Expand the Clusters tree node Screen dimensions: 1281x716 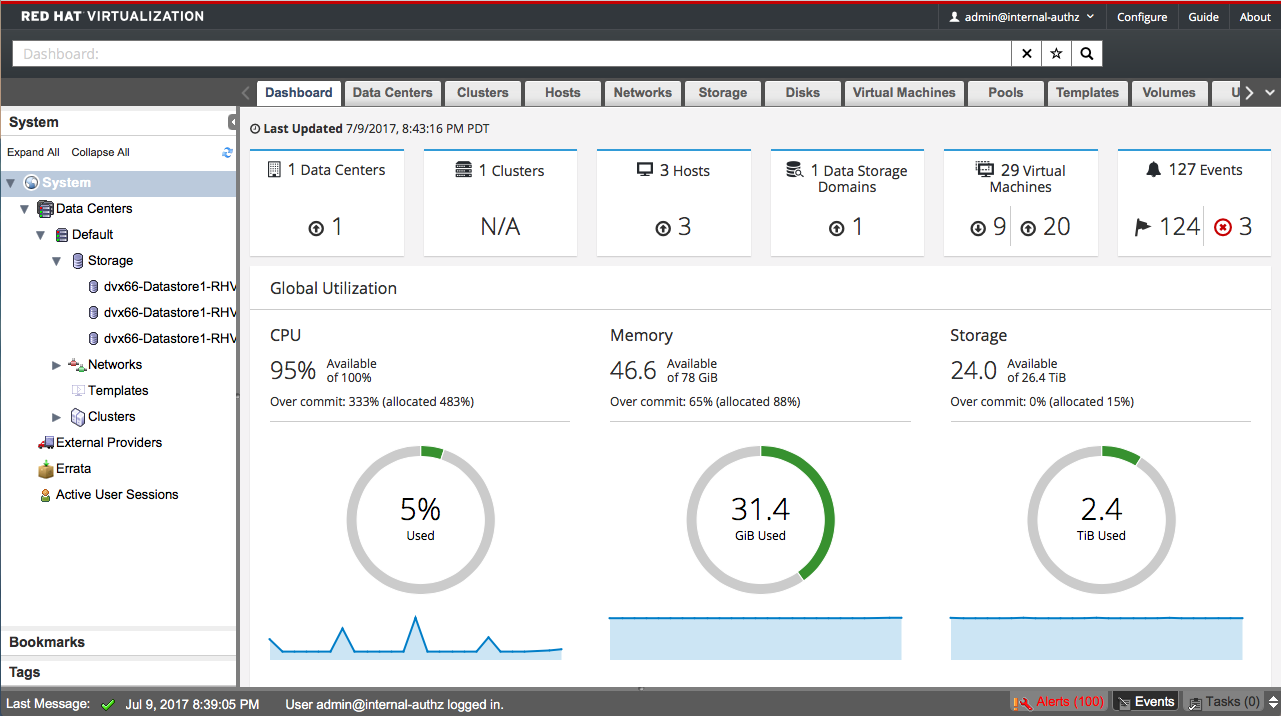[x=57, y=417]
